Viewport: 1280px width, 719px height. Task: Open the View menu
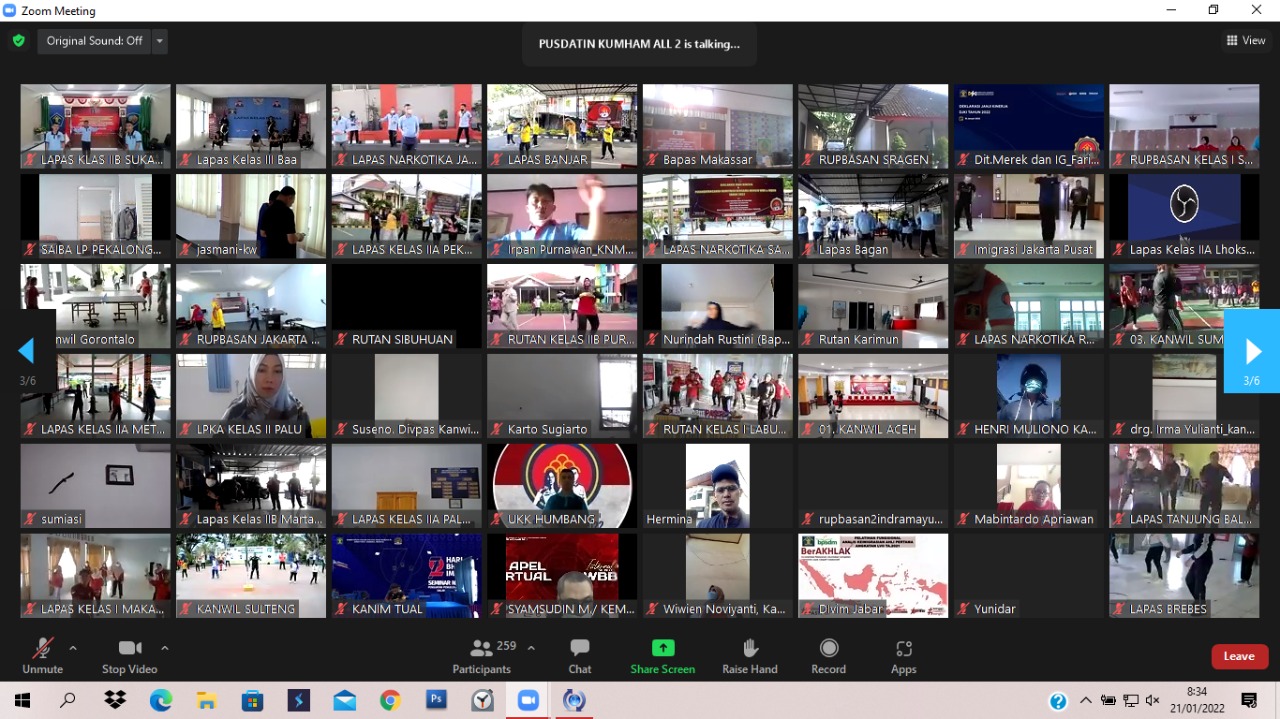coord(1246,41)
